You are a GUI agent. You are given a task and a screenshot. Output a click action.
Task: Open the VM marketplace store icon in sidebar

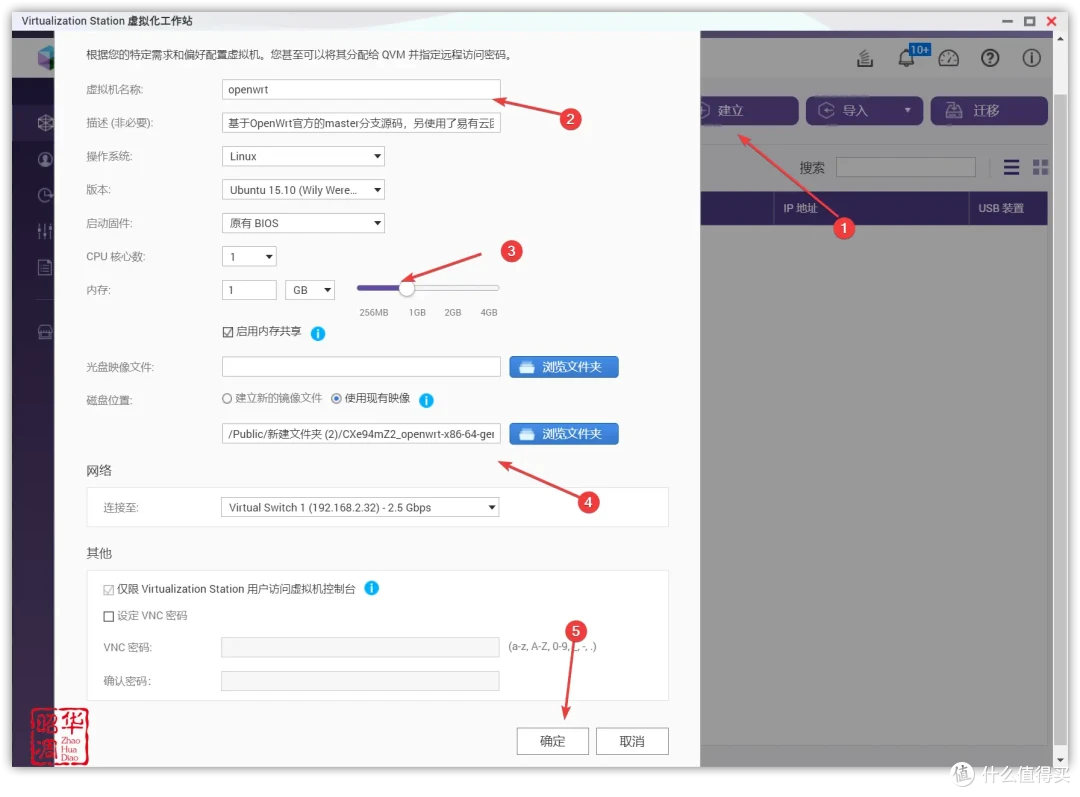[x=45, y=333]
